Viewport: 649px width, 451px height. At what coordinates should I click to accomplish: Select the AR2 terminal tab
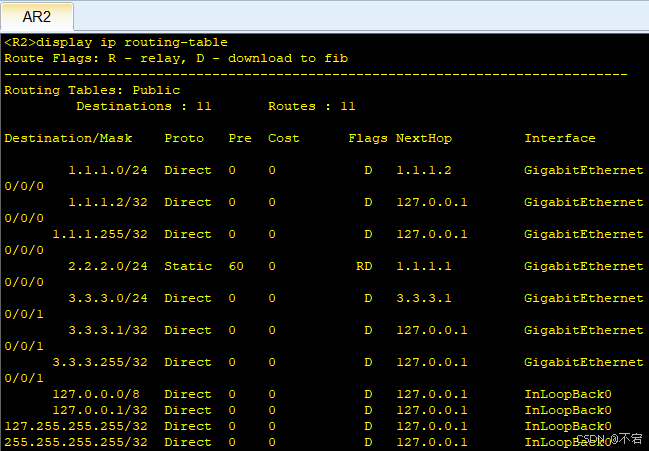(x=37, y=17)
